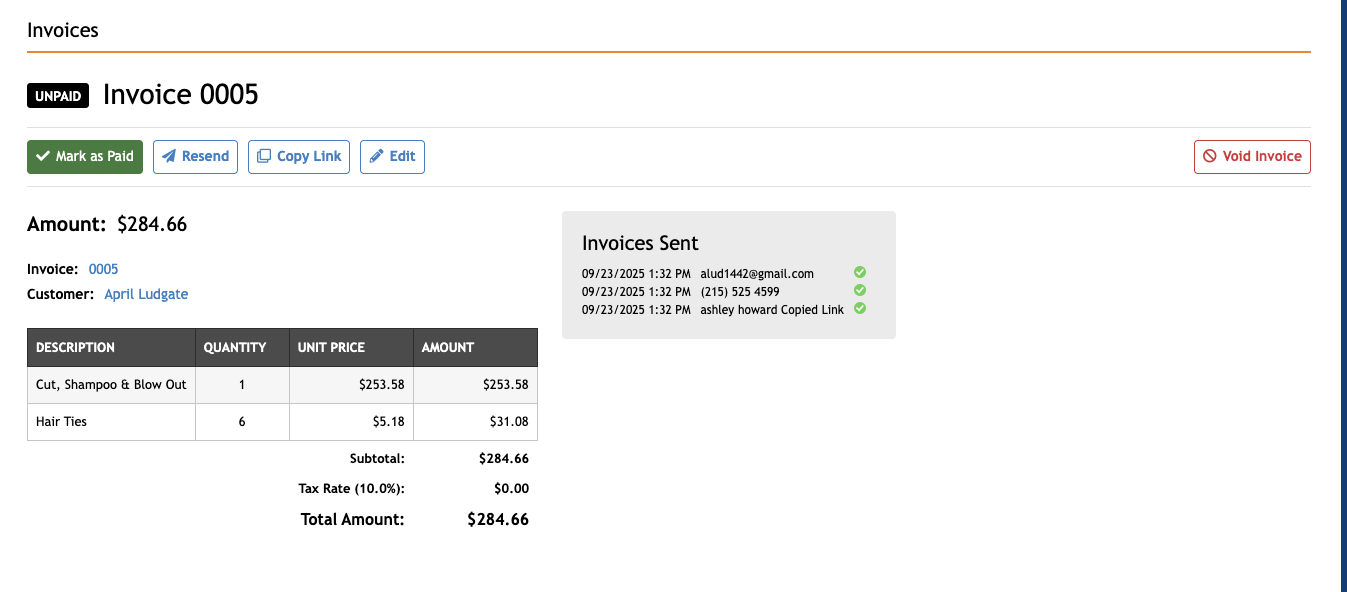Click the UNPAID status badge
The width and height of the screenshot is (1347, 592).
coord(58,96)
